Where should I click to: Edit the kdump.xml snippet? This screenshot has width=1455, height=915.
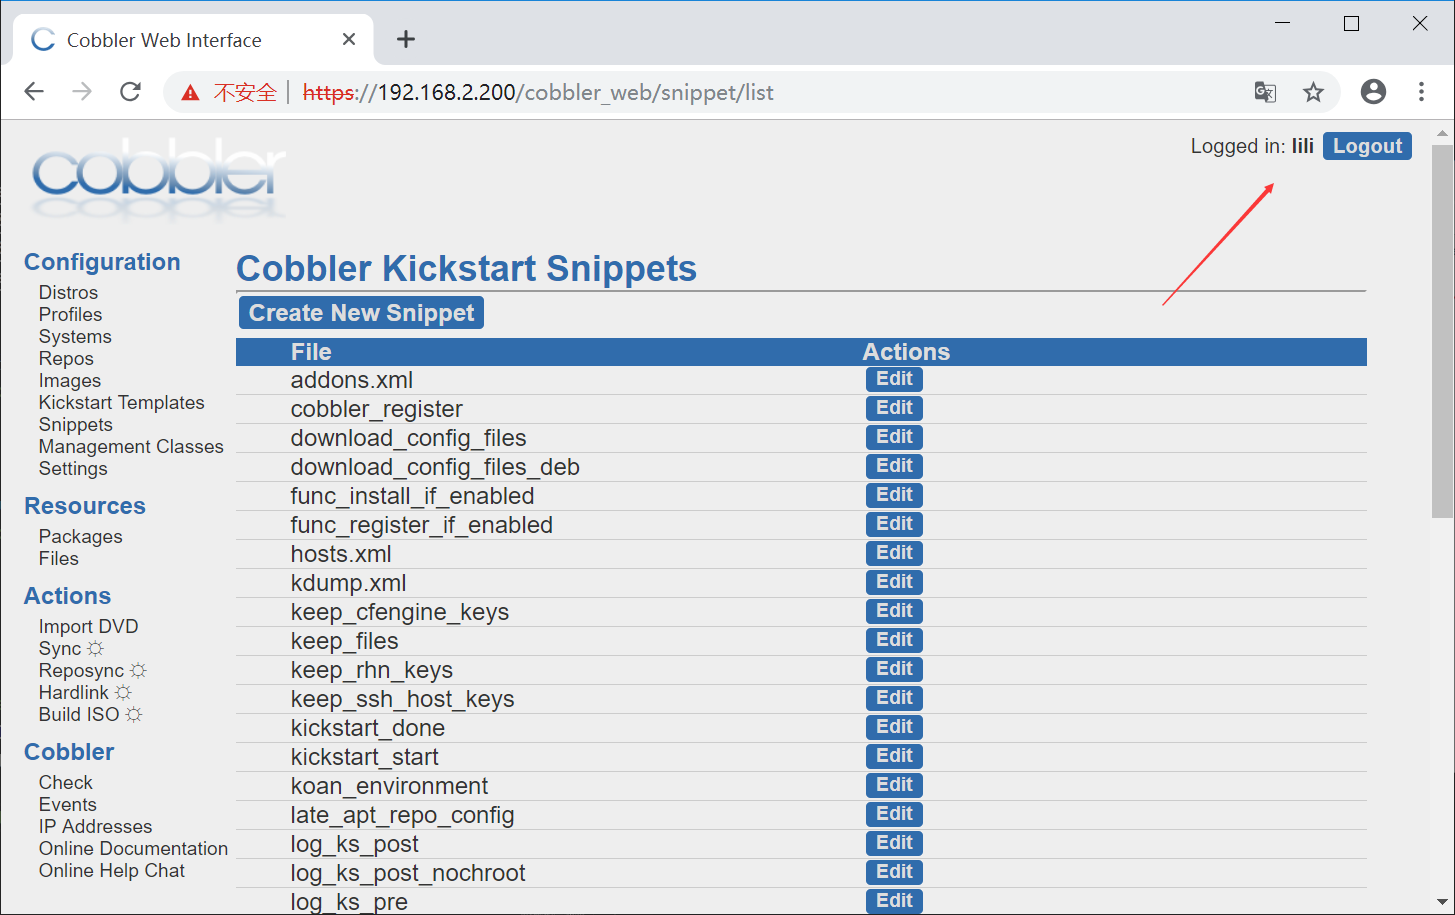pos(894,582)
